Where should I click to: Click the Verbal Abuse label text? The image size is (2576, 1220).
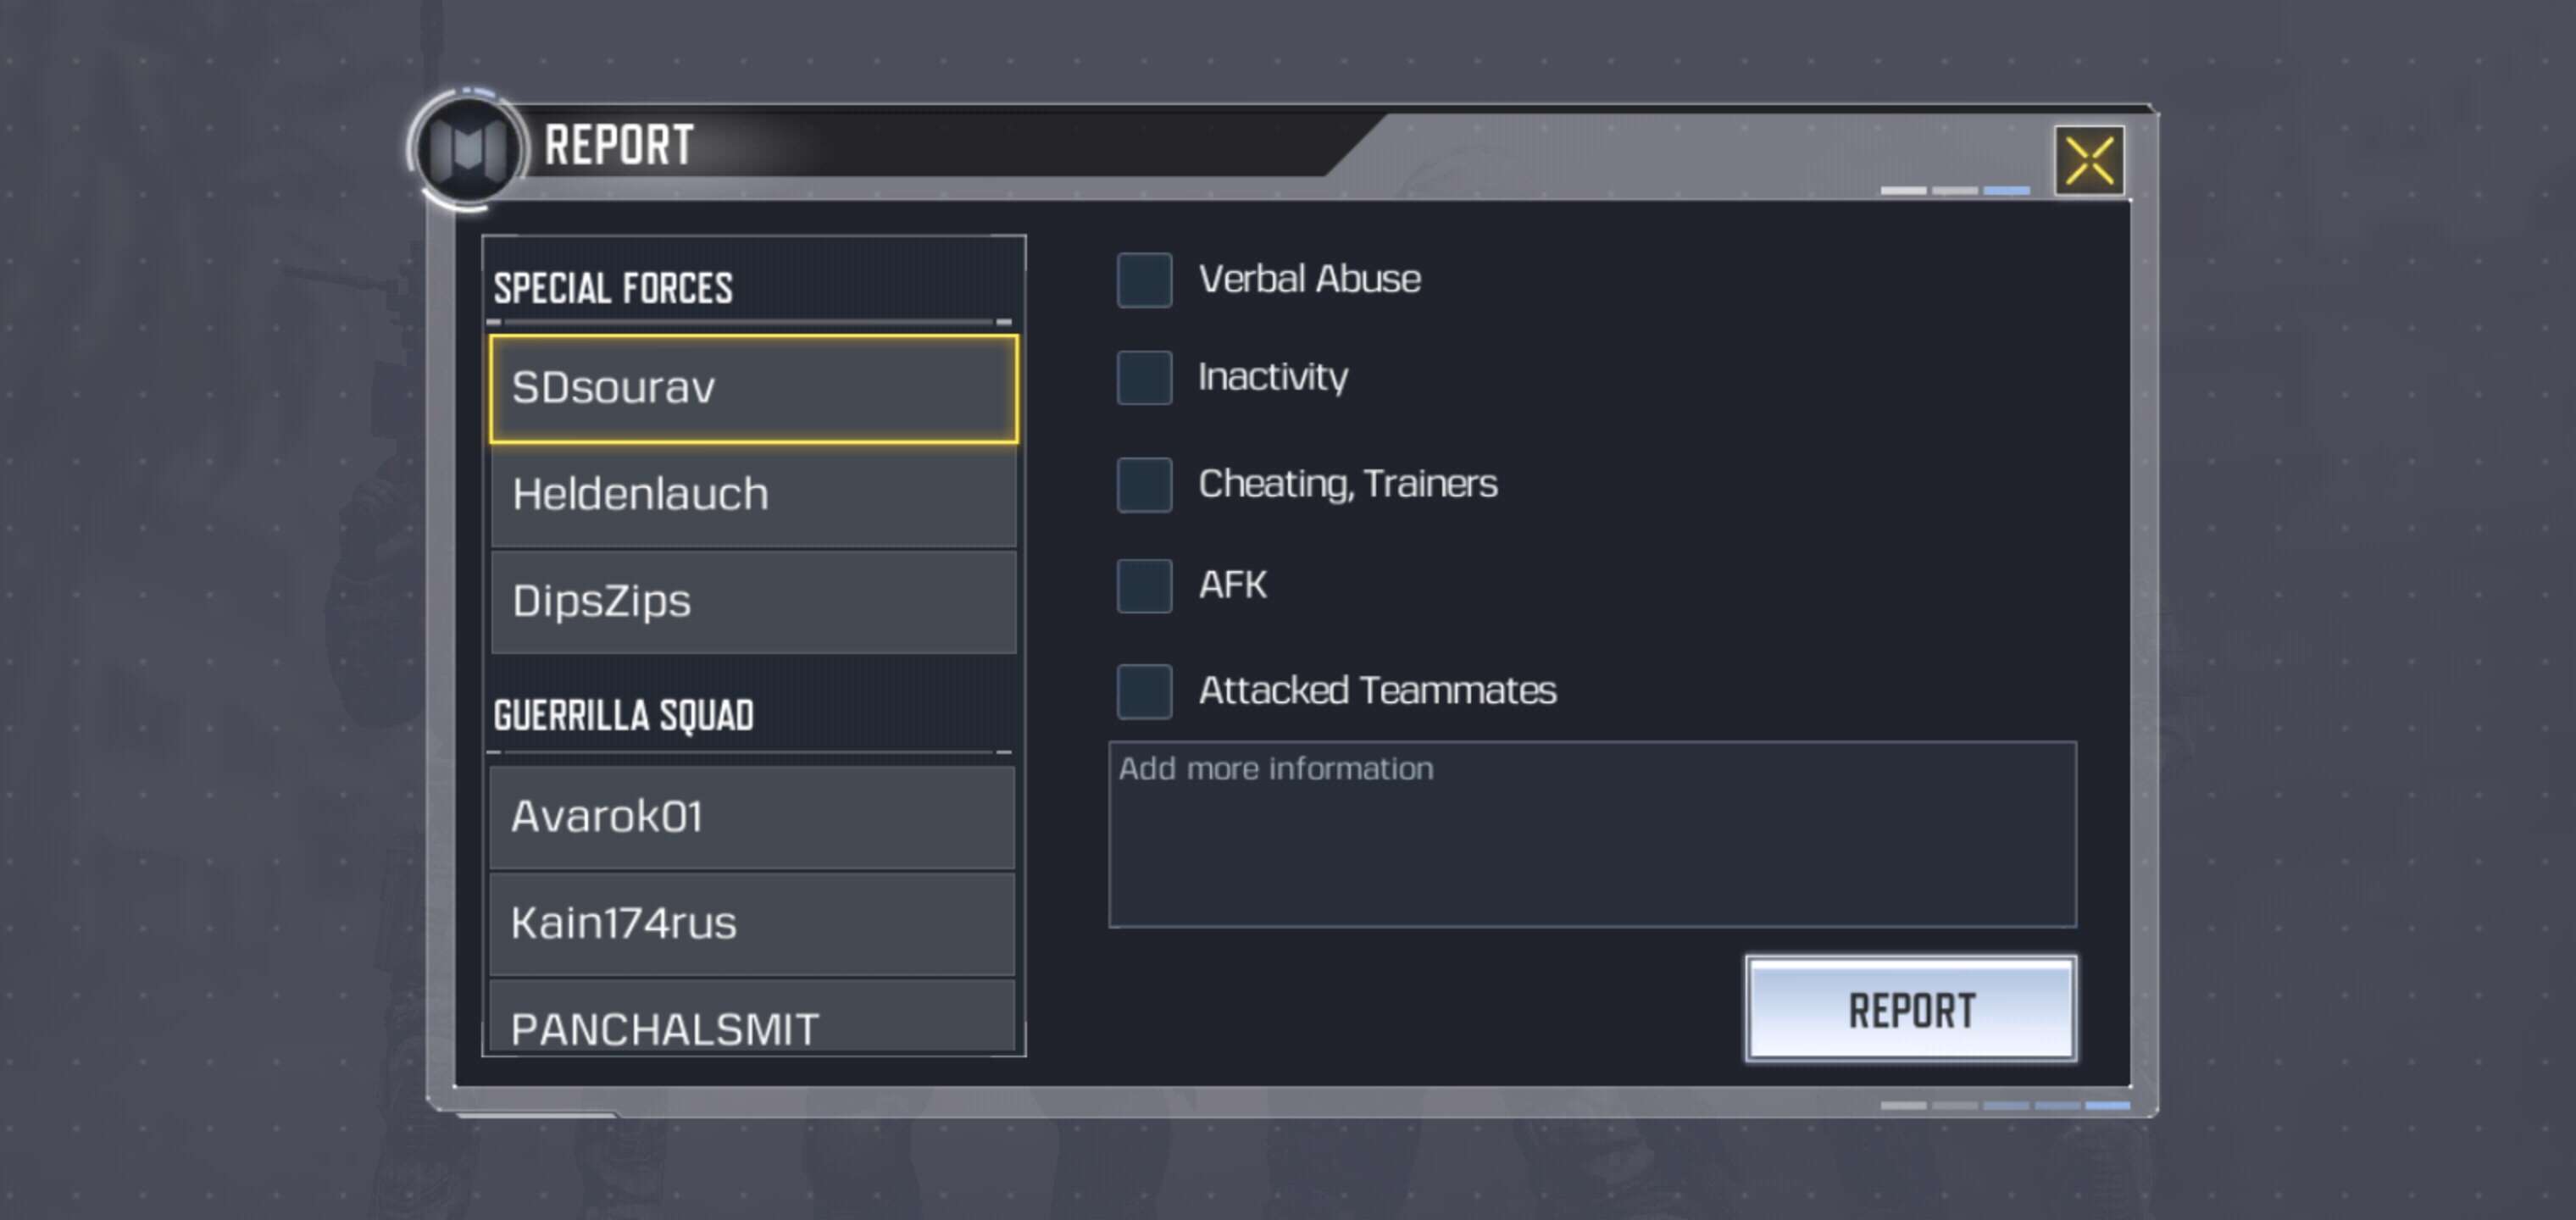coord(1309,280)
